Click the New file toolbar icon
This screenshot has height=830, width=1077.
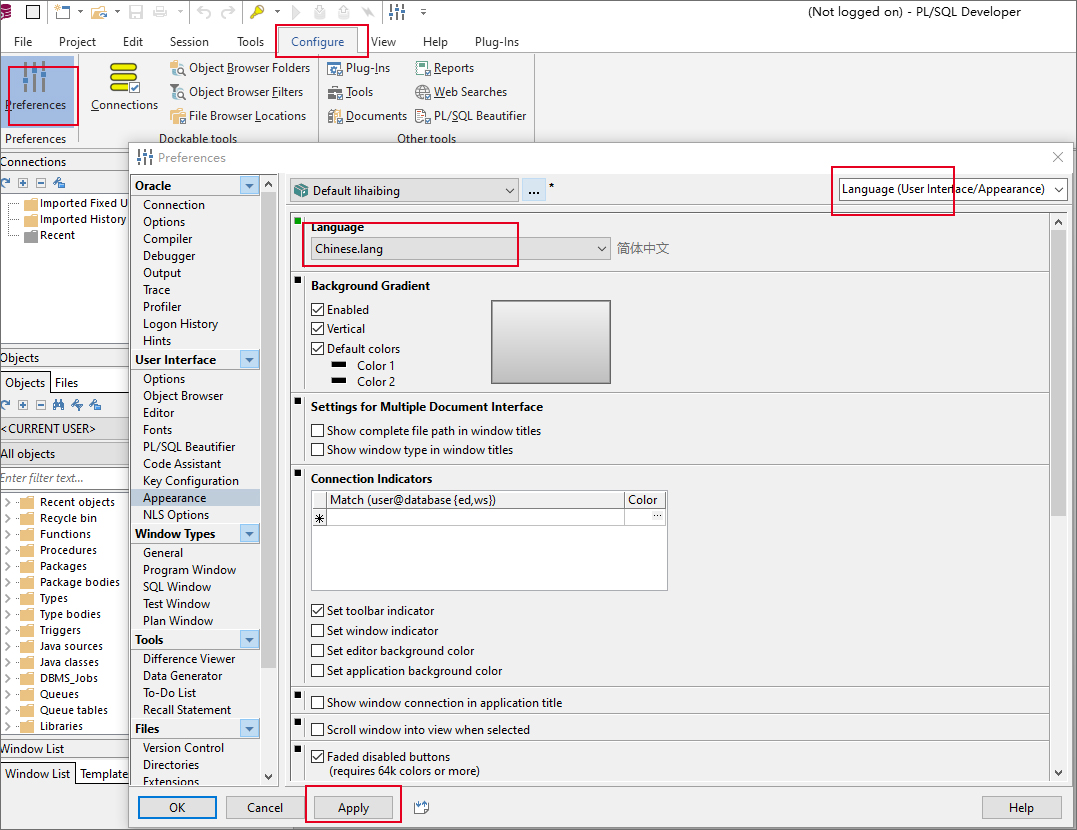pos(63,12)
